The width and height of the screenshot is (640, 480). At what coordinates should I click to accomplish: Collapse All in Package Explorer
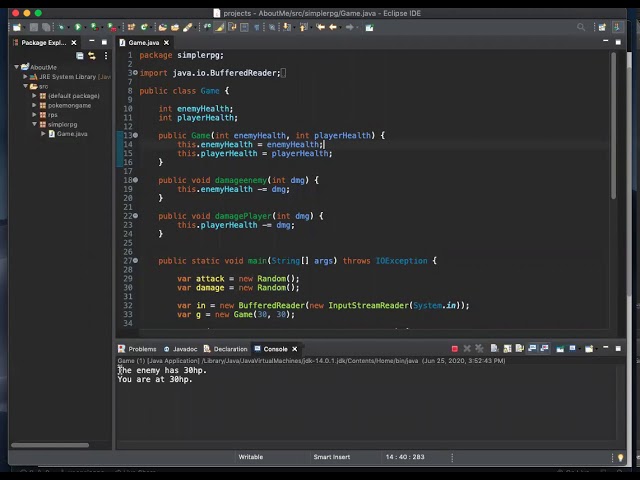[x=80, y=56]
